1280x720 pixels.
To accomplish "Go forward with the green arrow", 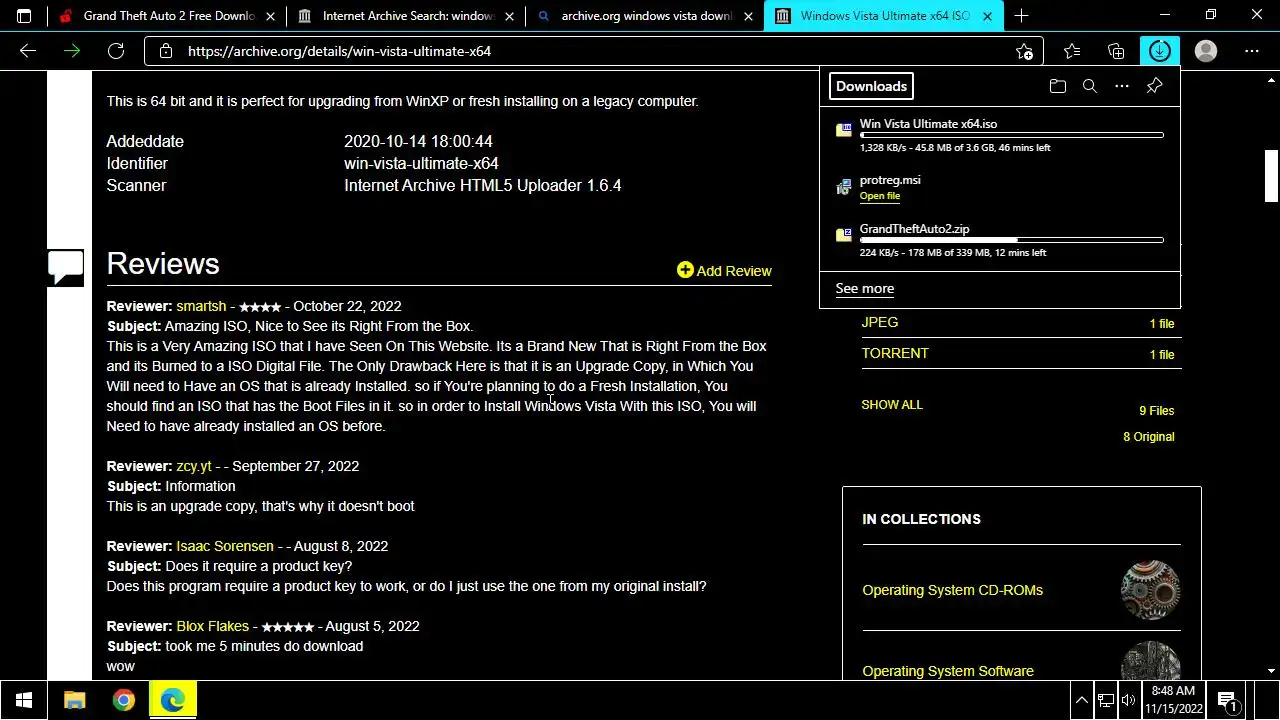I will (x=72, y=51).
